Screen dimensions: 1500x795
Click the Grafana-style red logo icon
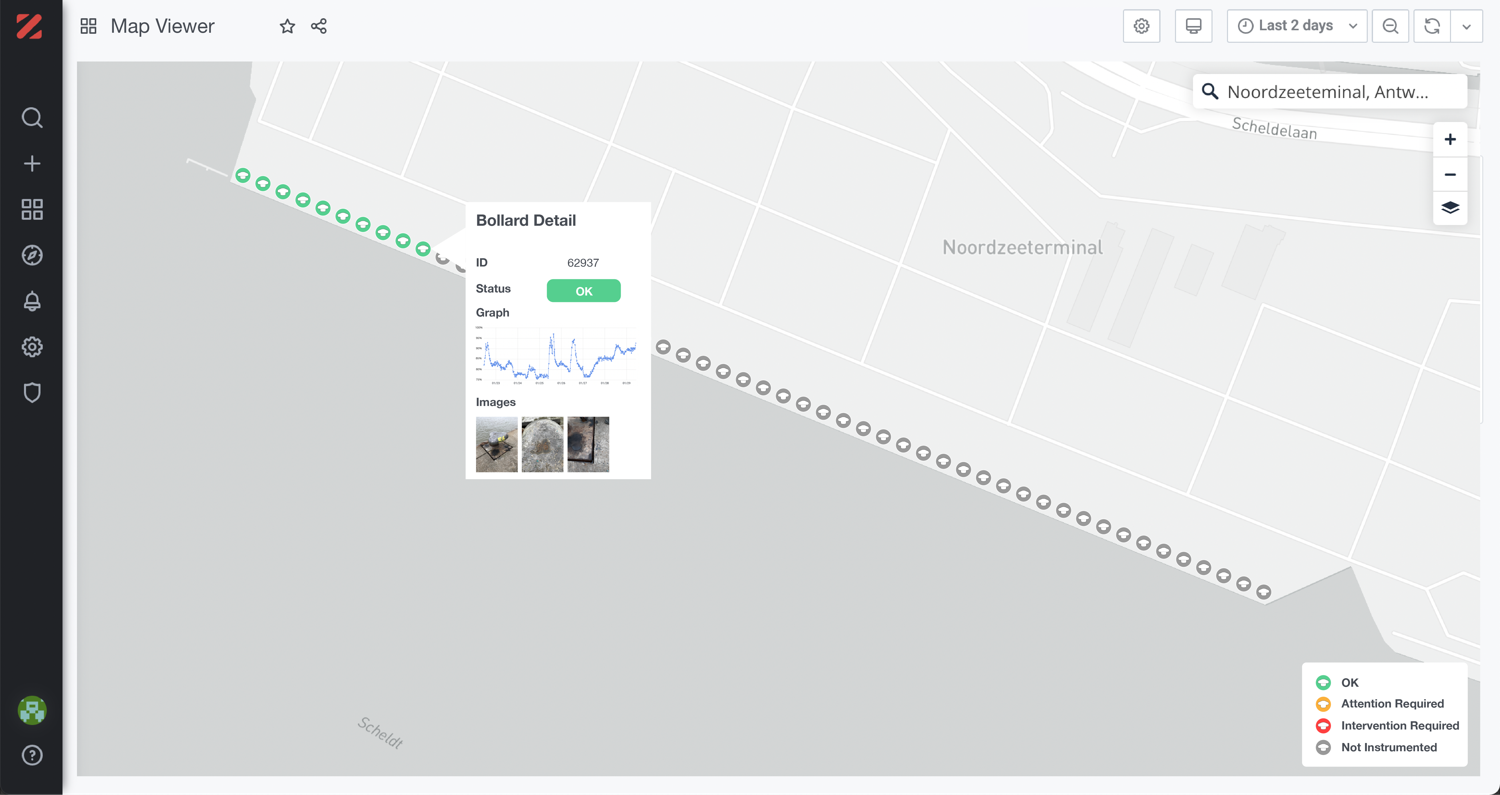[29, 26]
